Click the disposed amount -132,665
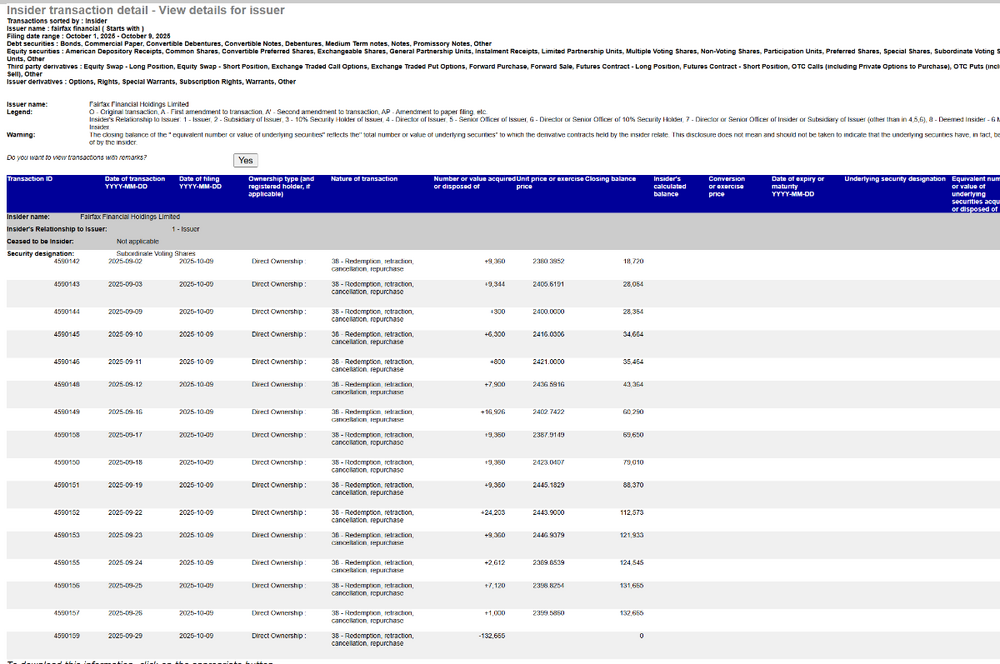This screenshot has width=1000, height=664. pos(492,636)
